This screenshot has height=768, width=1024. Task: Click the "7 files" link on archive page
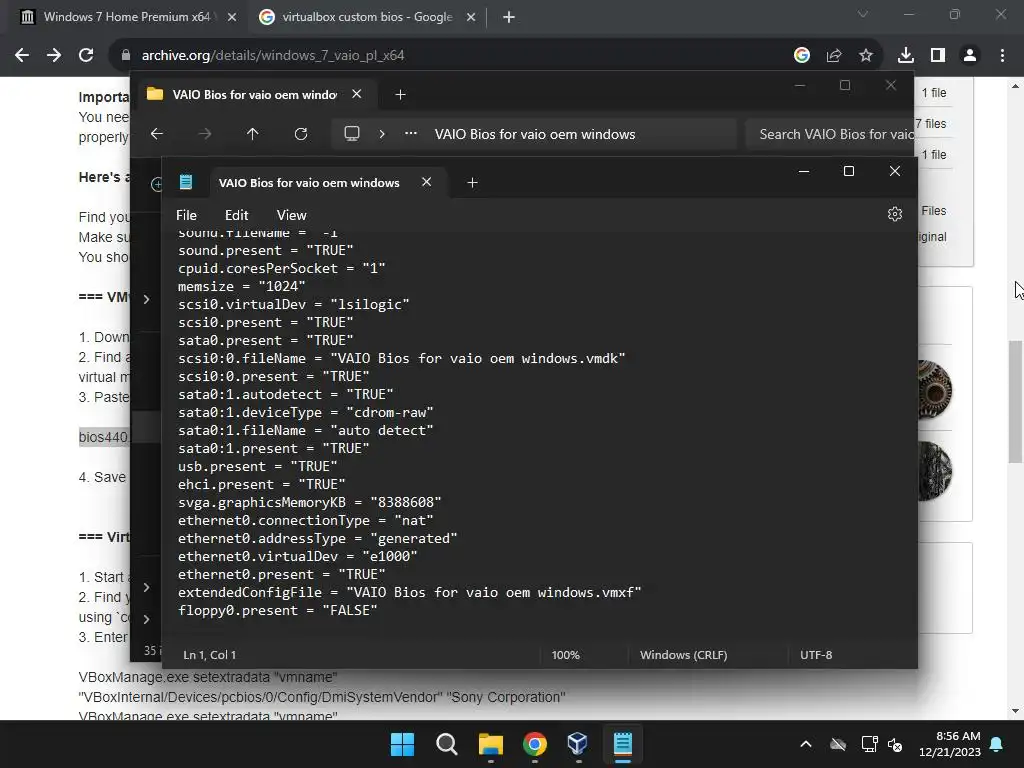coord(931,123)
